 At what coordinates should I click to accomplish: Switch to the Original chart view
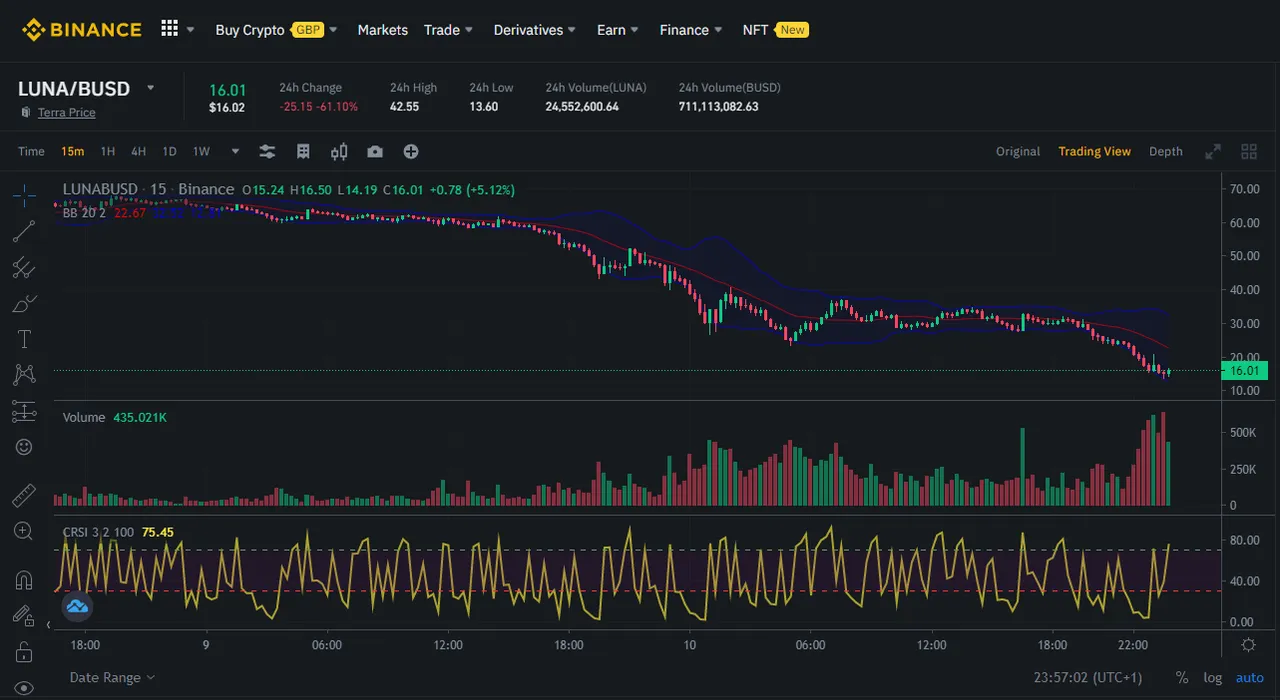tap(1018, 152)
